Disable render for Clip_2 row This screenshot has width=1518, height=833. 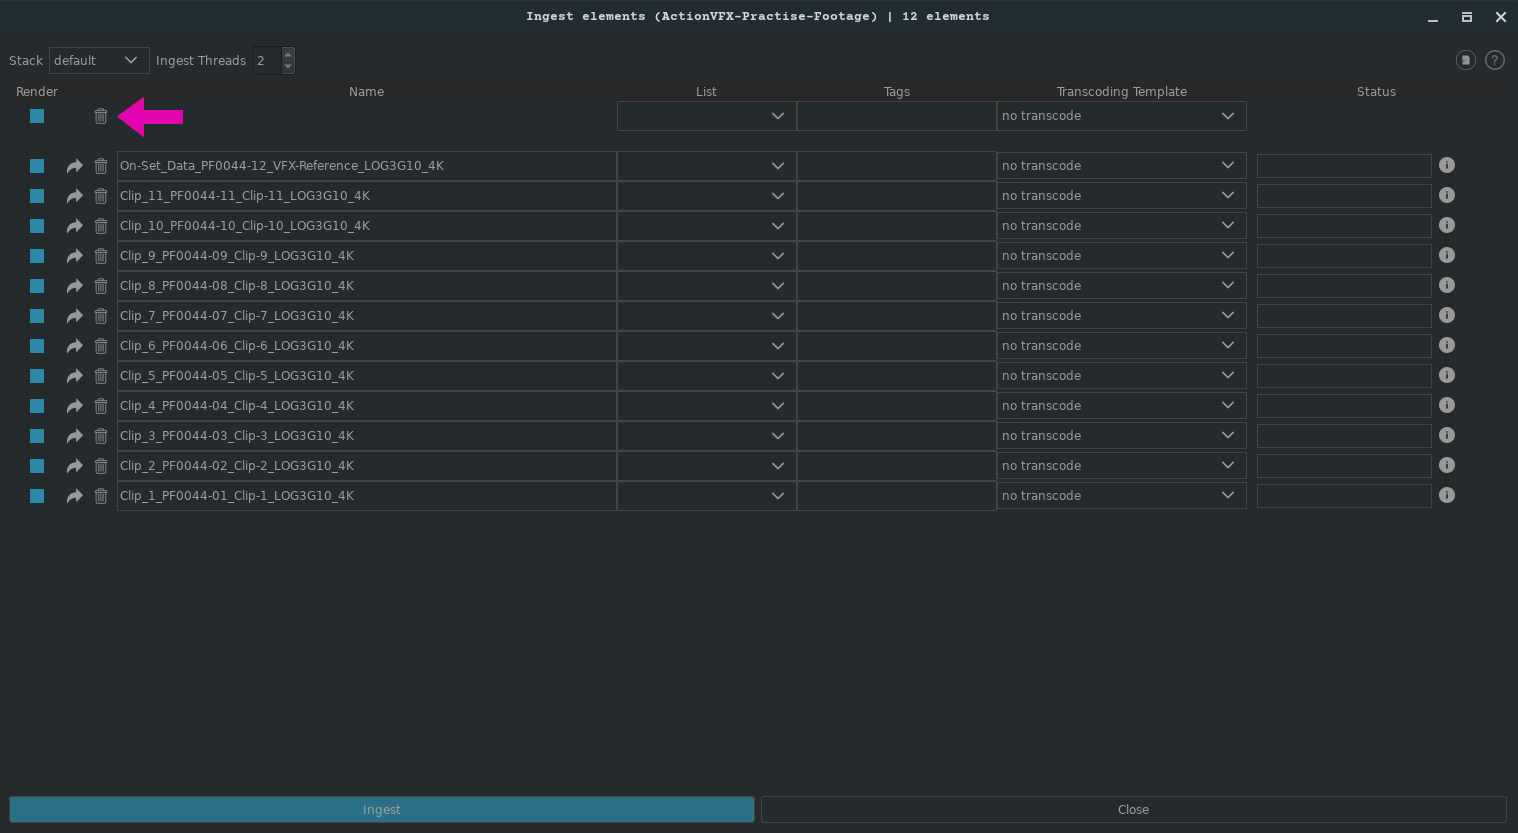(x=37, y=466)
